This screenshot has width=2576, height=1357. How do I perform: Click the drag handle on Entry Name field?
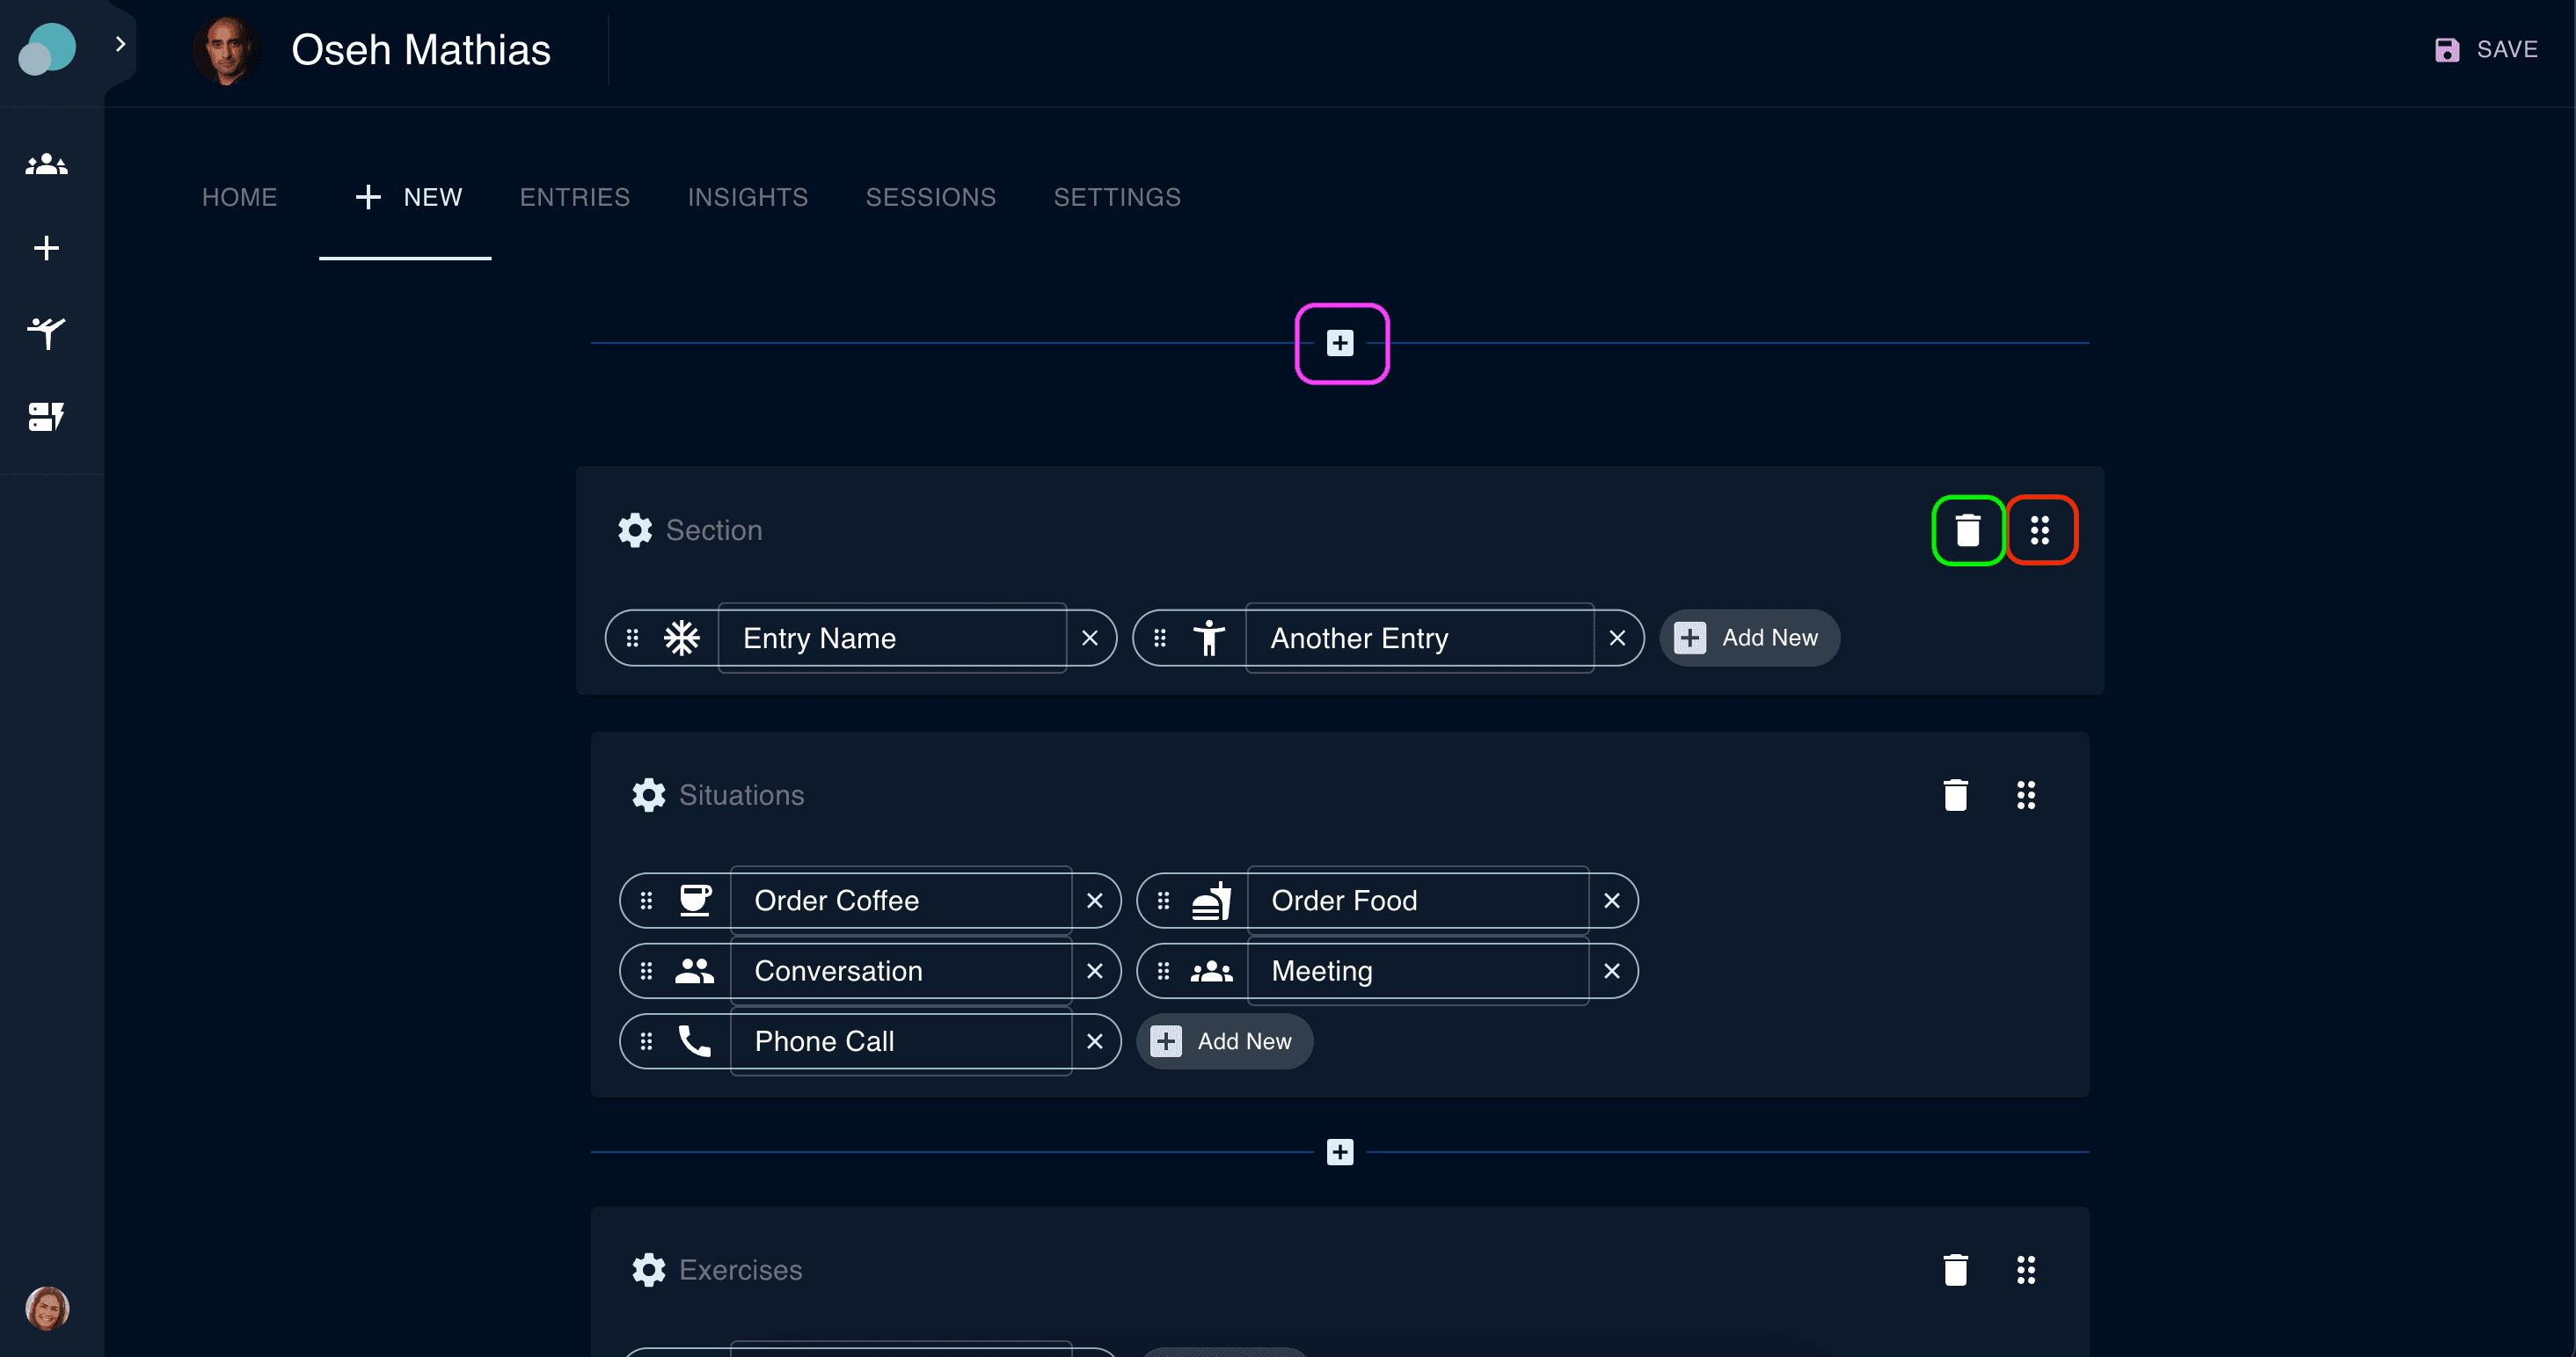point(634,637)
